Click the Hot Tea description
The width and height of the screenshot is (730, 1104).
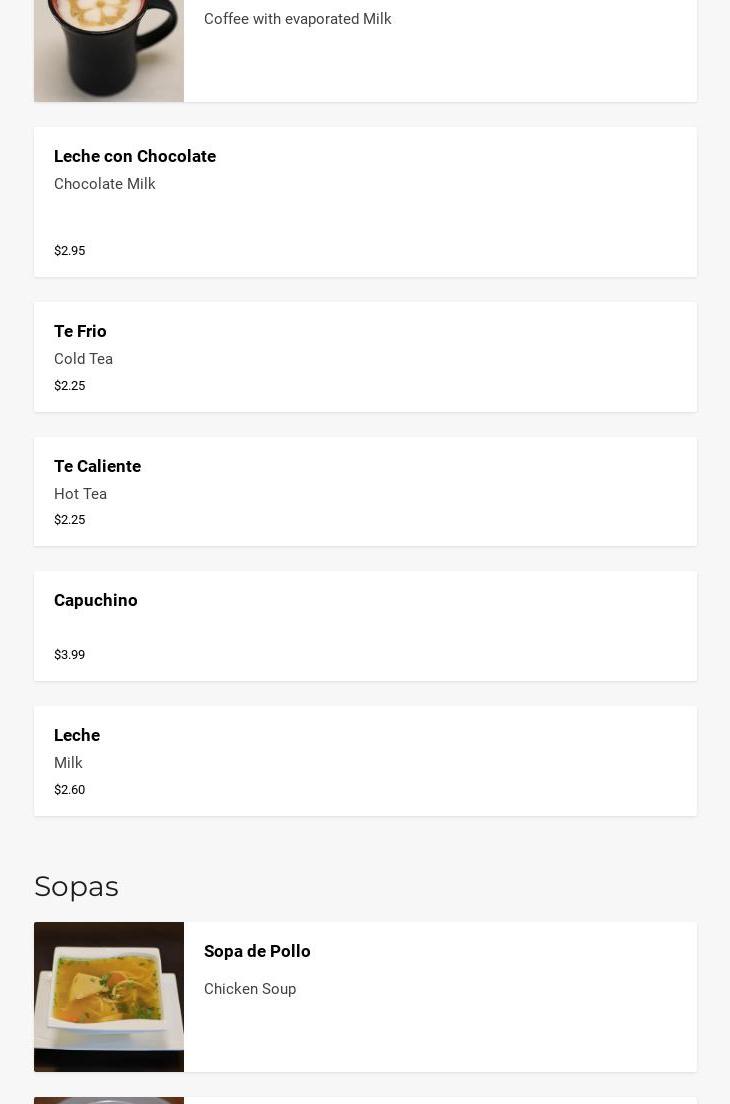point(80,494)
